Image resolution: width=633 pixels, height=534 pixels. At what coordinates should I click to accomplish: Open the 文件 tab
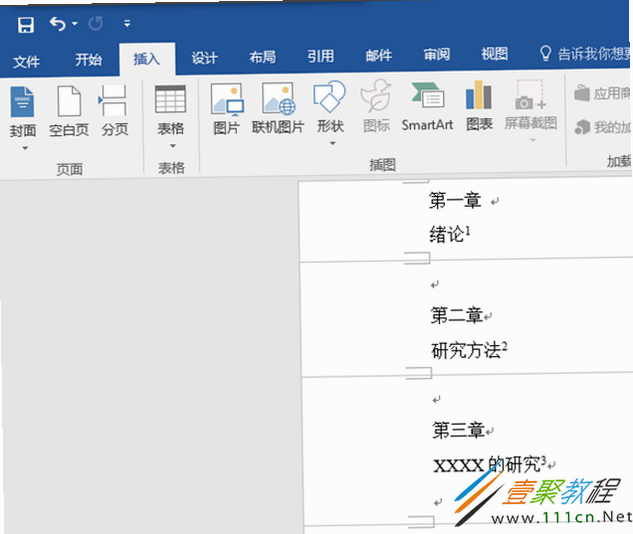[x=26, y=62]
